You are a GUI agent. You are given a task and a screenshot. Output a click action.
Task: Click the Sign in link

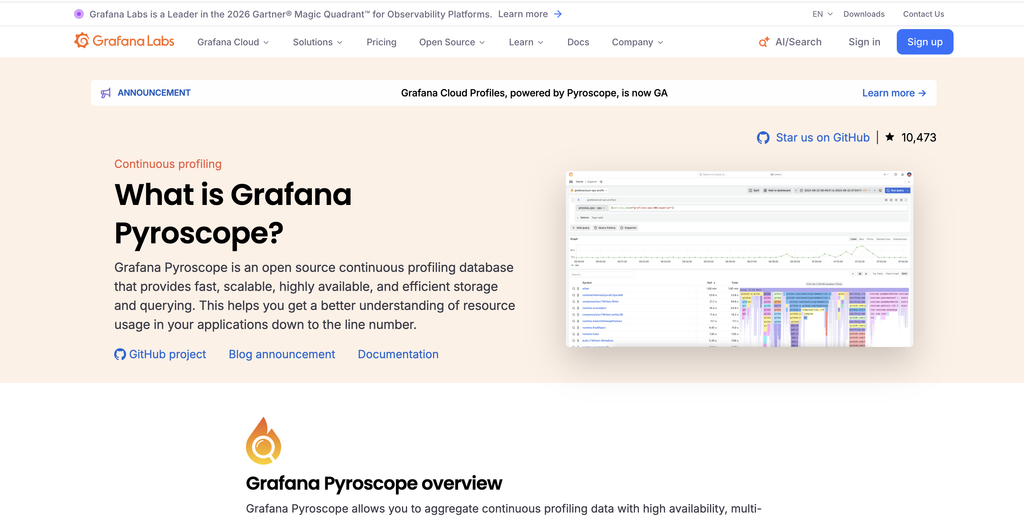click(864, 42)
